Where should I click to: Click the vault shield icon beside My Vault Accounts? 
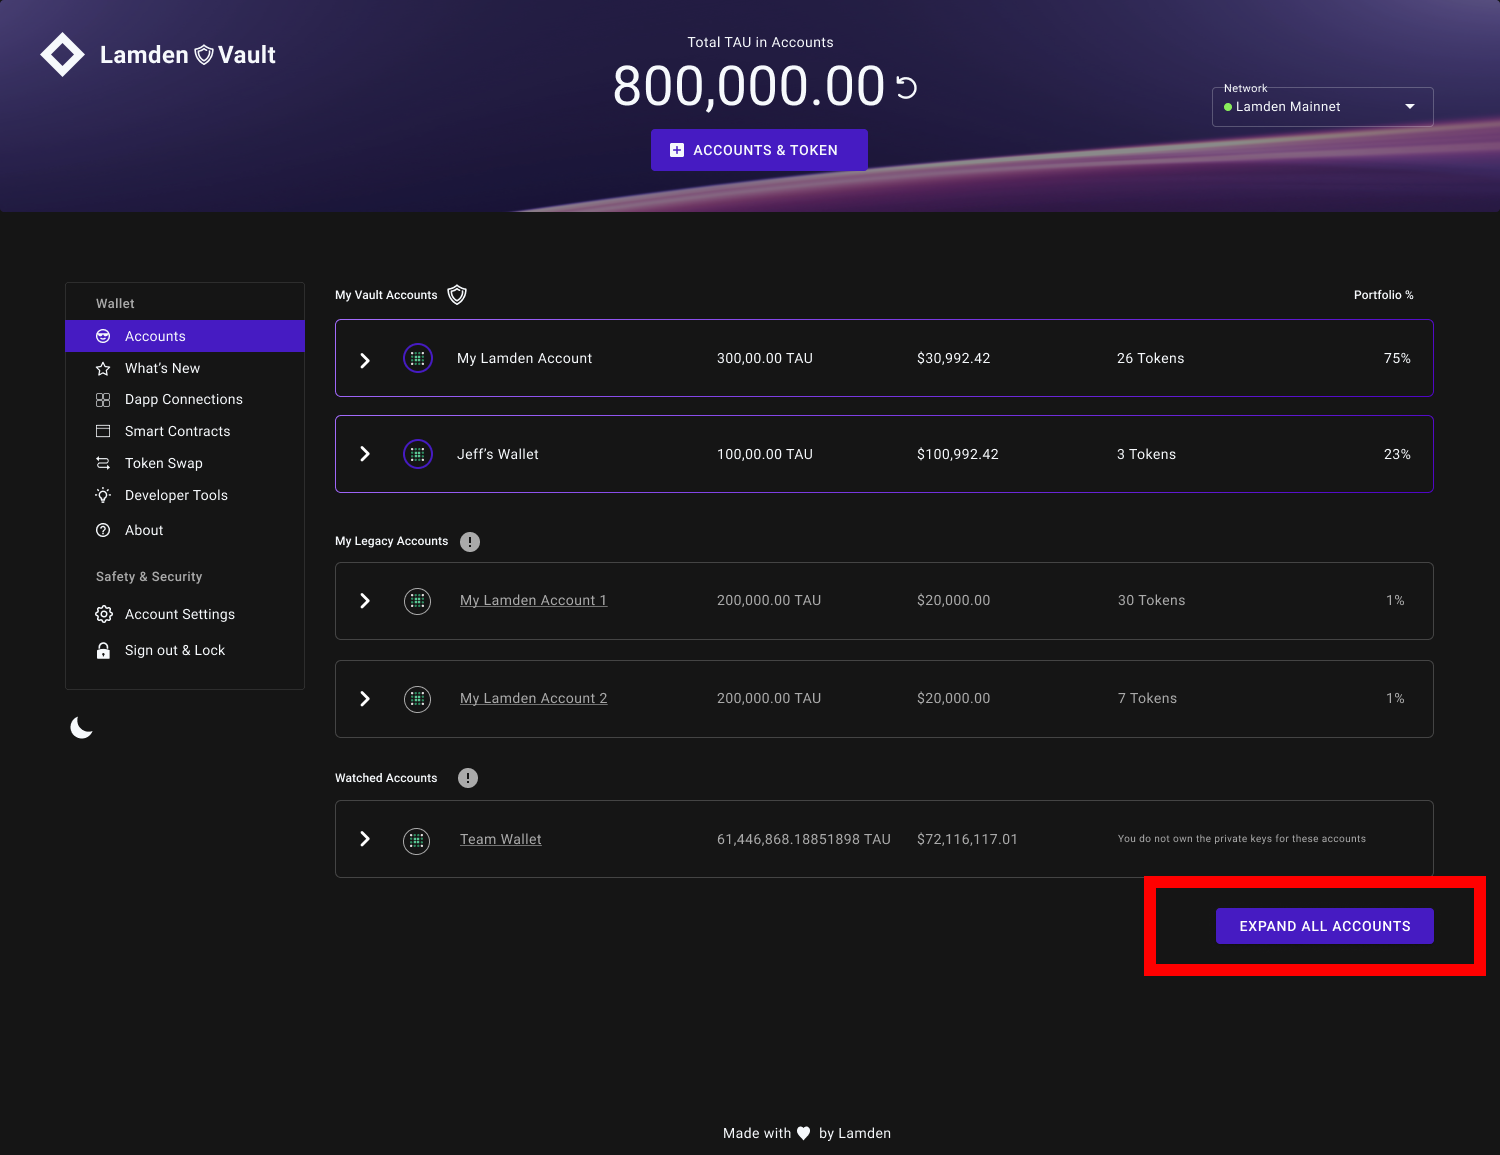[x=457, y=295]
